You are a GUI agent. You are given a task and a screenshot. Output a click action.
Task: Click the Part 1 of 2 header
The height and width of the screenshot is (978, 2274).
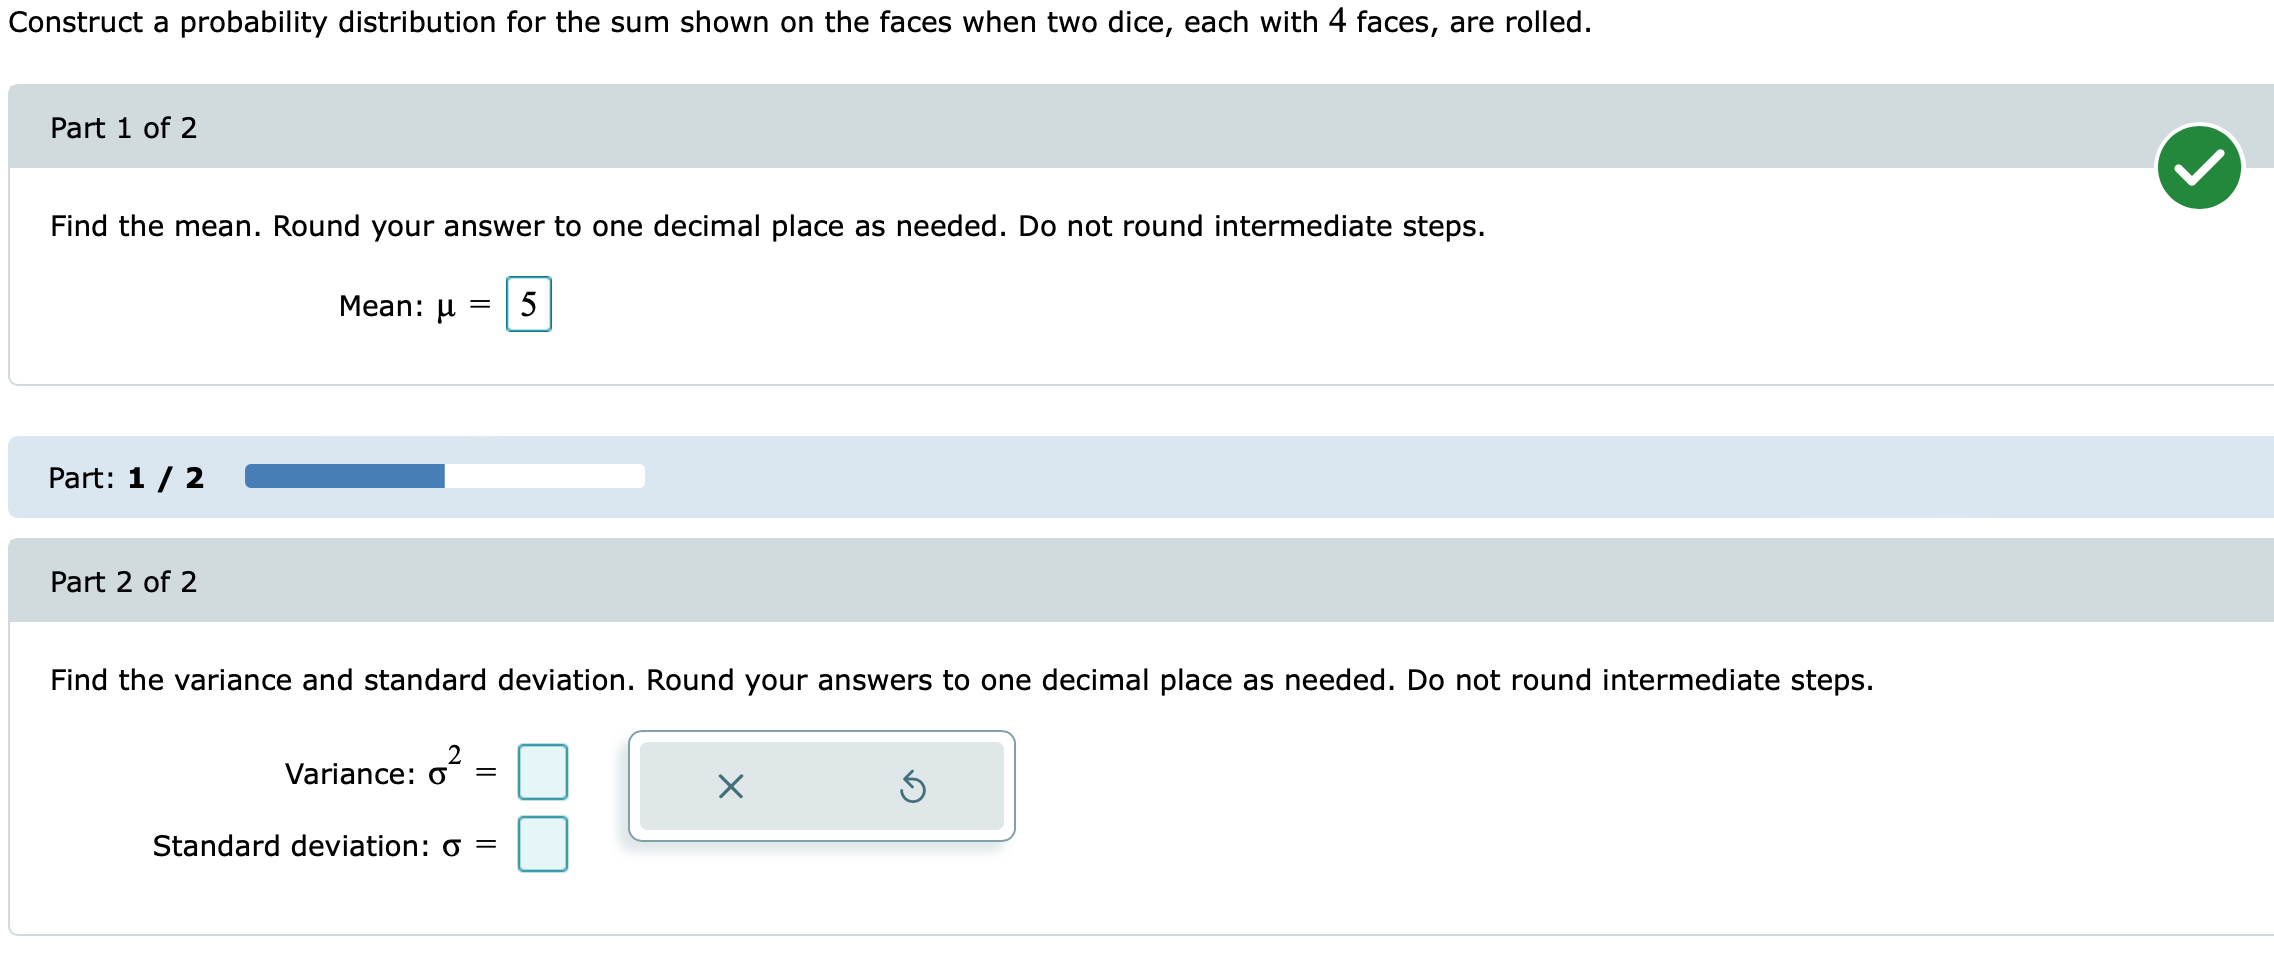(123, 127)
